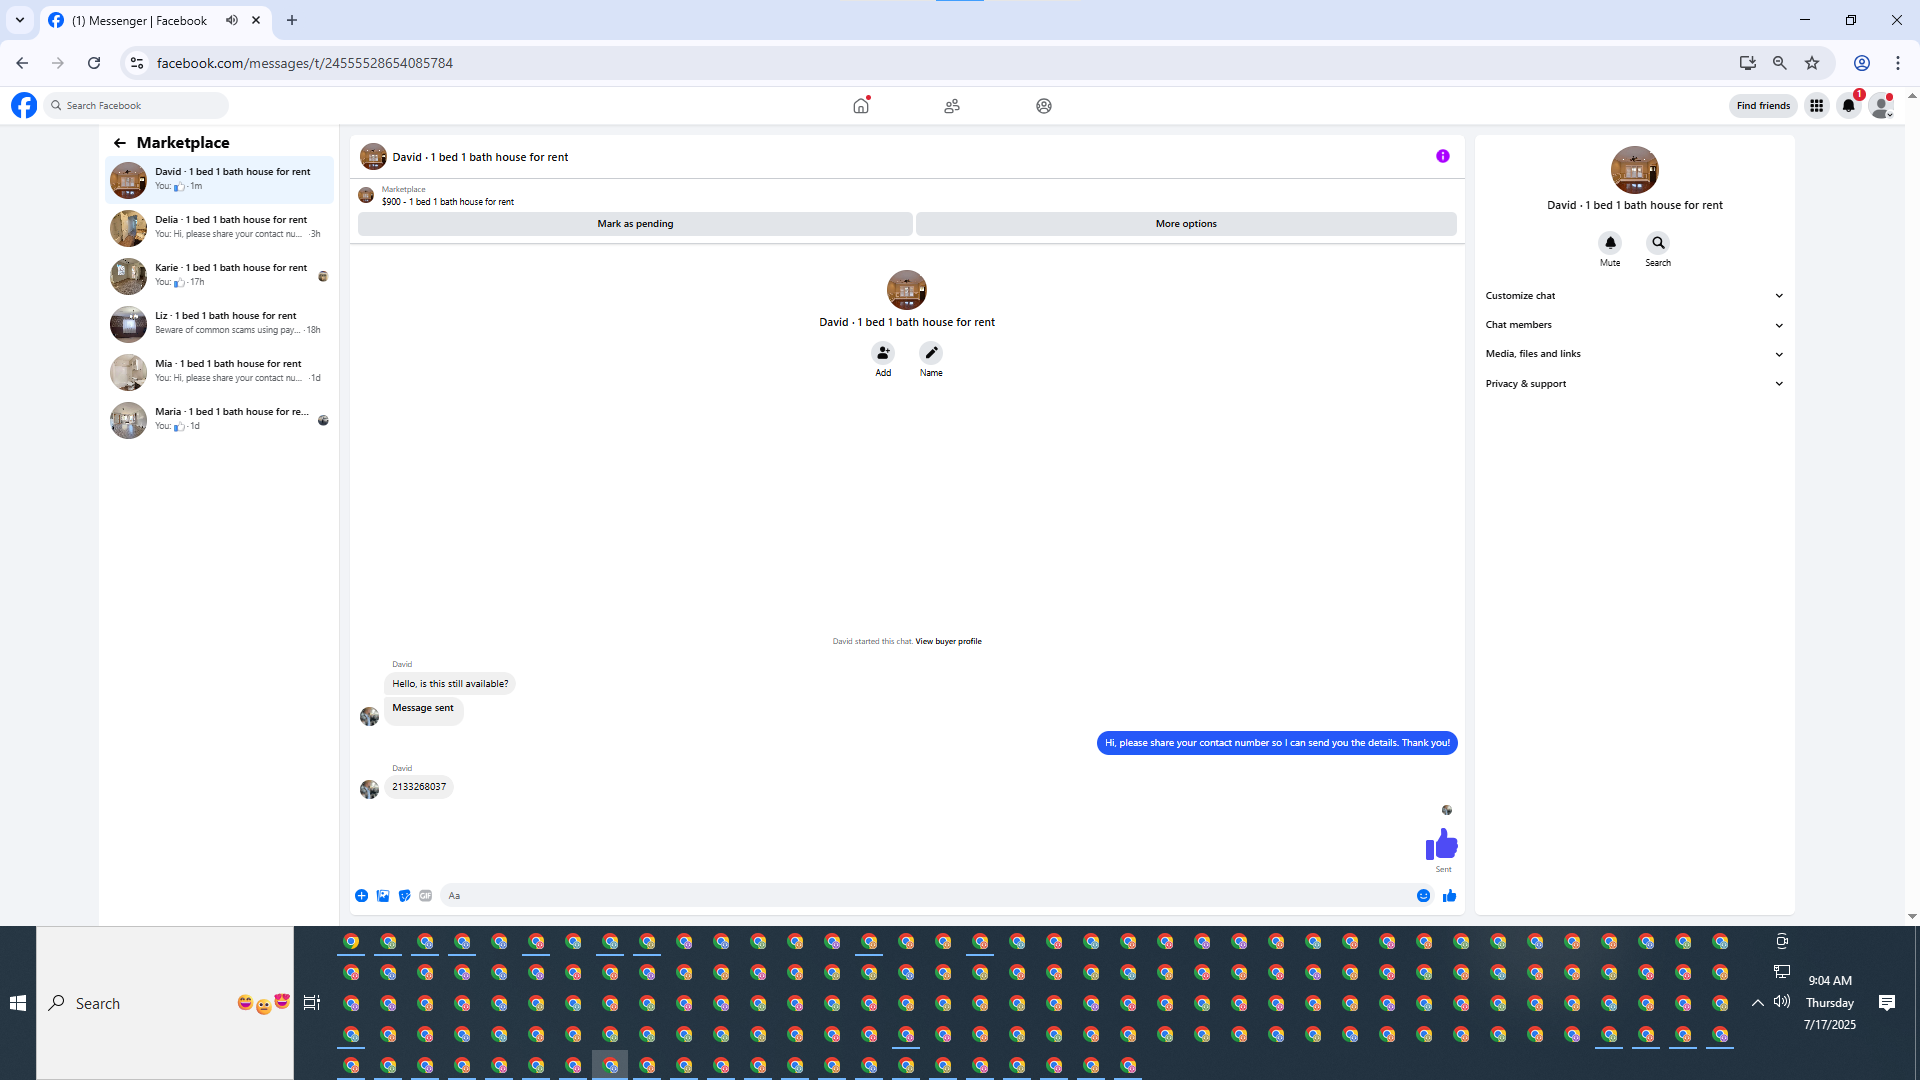
Task: Open the emoji picker in message box
Action: 1423,896
